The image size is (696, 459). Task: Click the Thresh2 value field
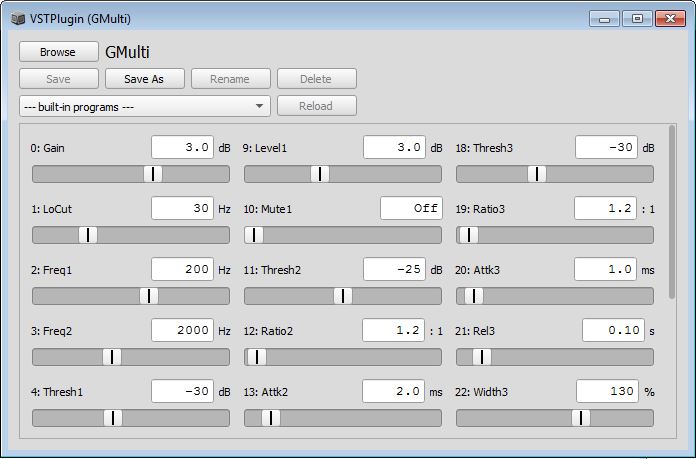394,269
